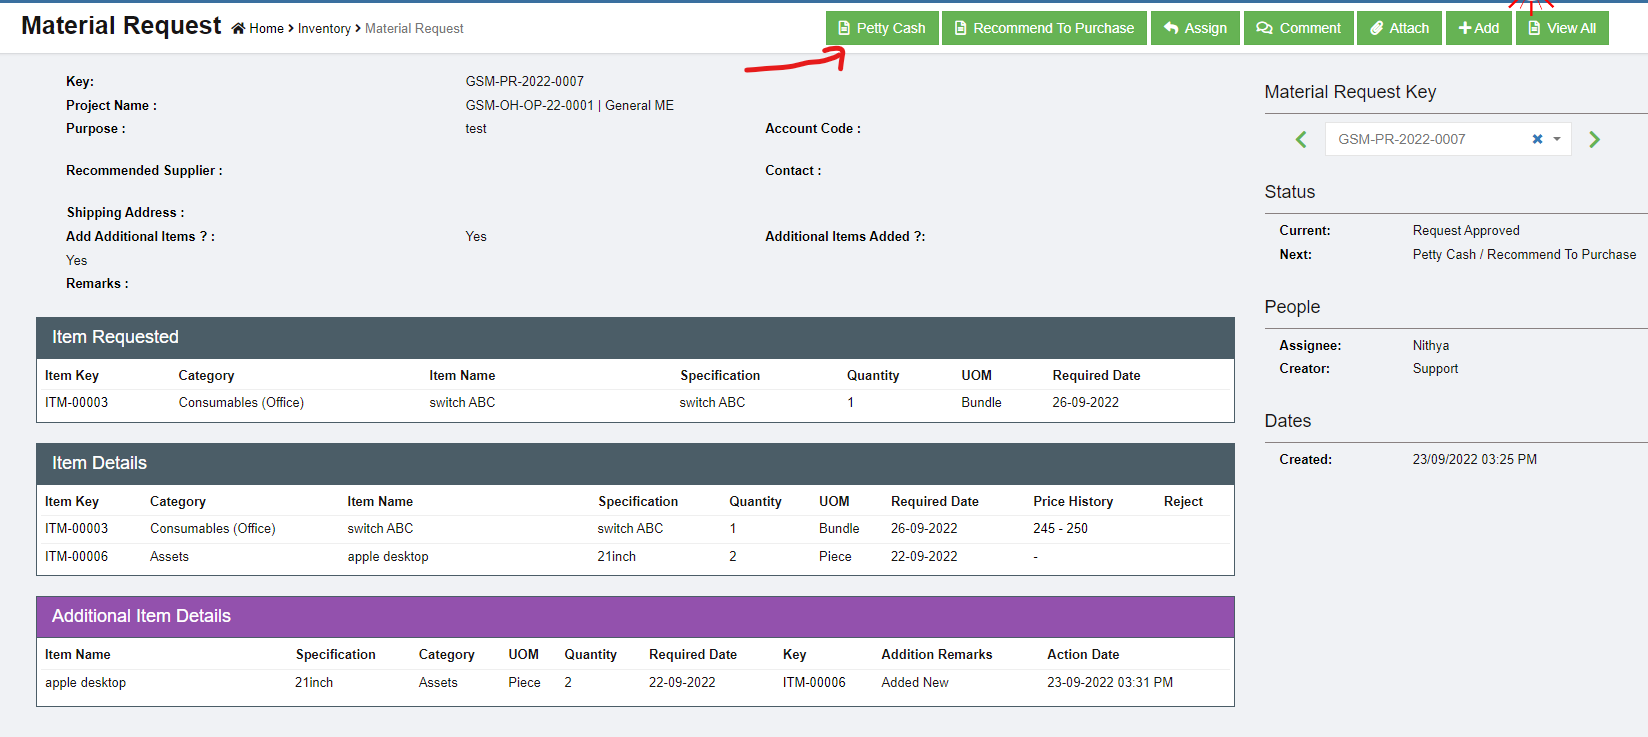
Task: Click the Reject column header
Action: (x=1182, y=502)
